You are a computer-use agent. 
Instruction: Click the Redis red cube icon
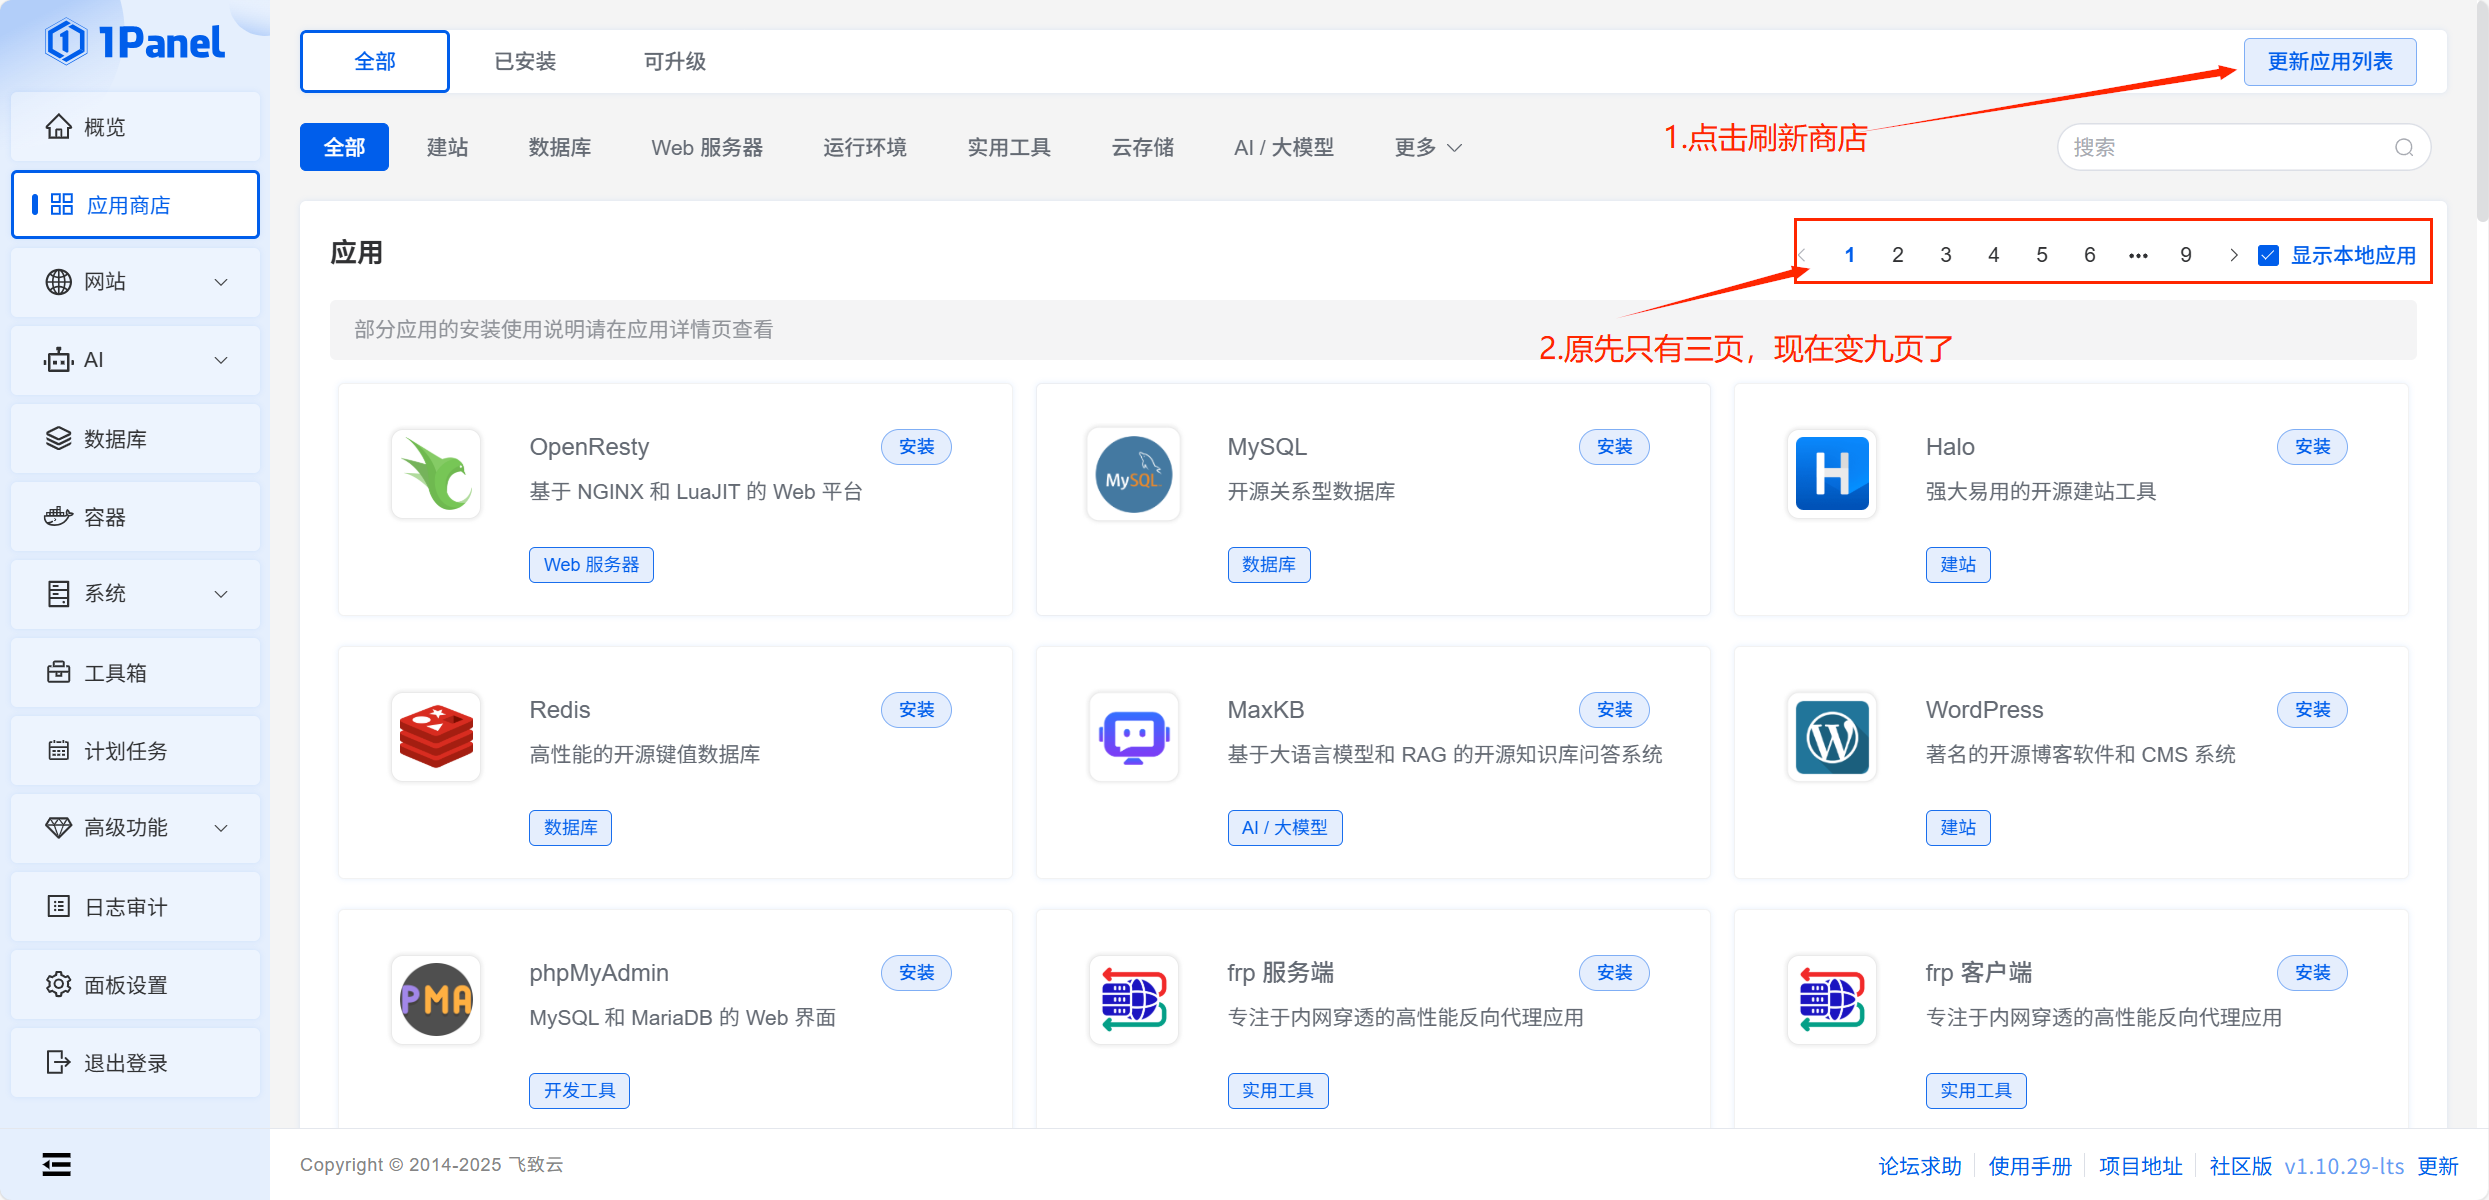(436, 737)
